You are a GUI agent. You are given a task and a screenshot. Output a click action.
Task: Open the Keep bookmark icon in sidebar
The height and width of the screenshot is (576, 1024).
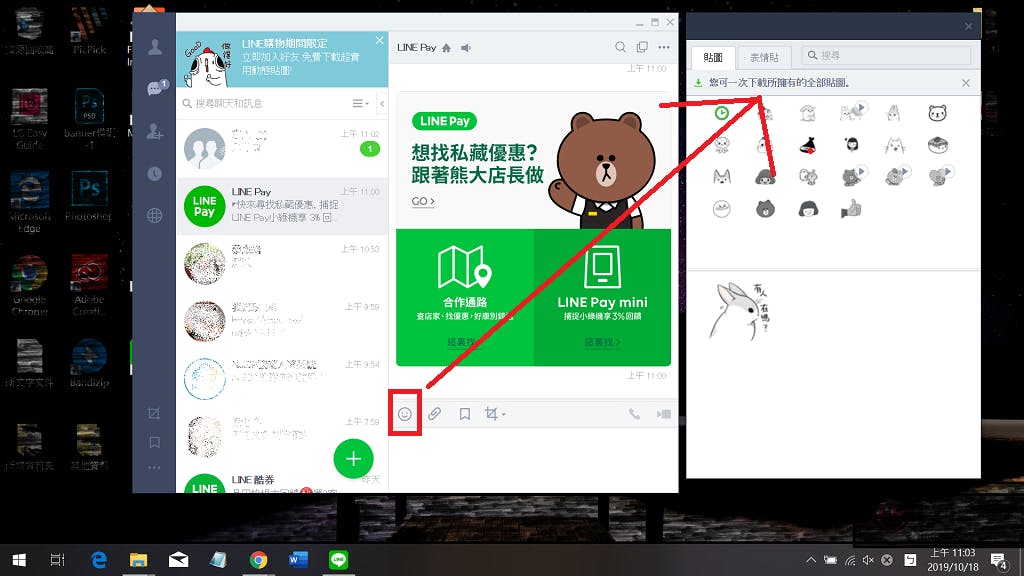[x=154, y=443]
